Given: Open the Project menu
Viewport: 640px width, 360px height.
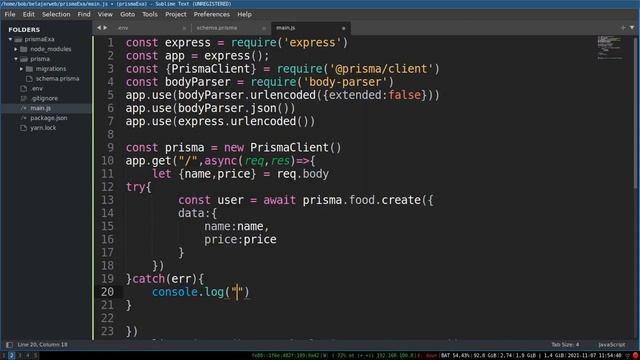Looking at the screenshot, I should 176,14.
